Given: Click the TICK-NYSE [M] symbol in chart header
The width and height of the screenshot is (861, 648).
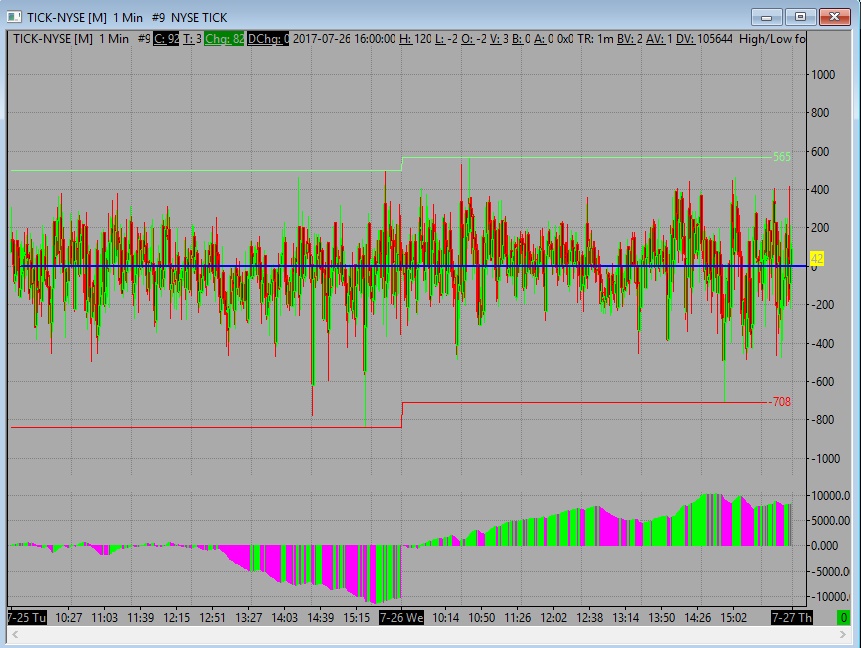Looking at the screenshot, I should pos(53,38).
